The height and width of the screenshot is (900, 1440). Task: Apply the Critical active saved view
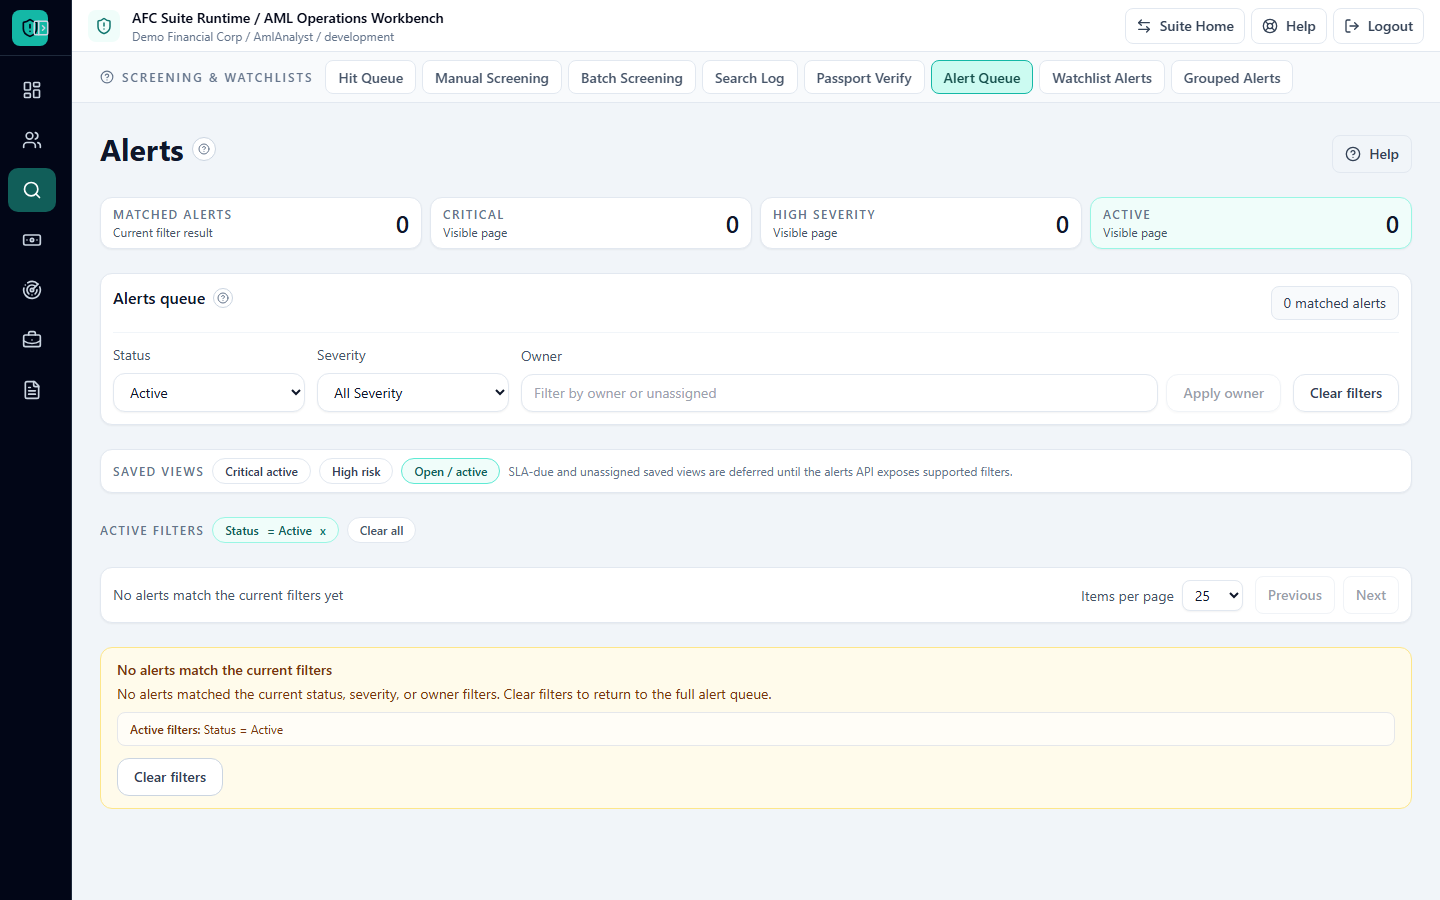[261, 471]
